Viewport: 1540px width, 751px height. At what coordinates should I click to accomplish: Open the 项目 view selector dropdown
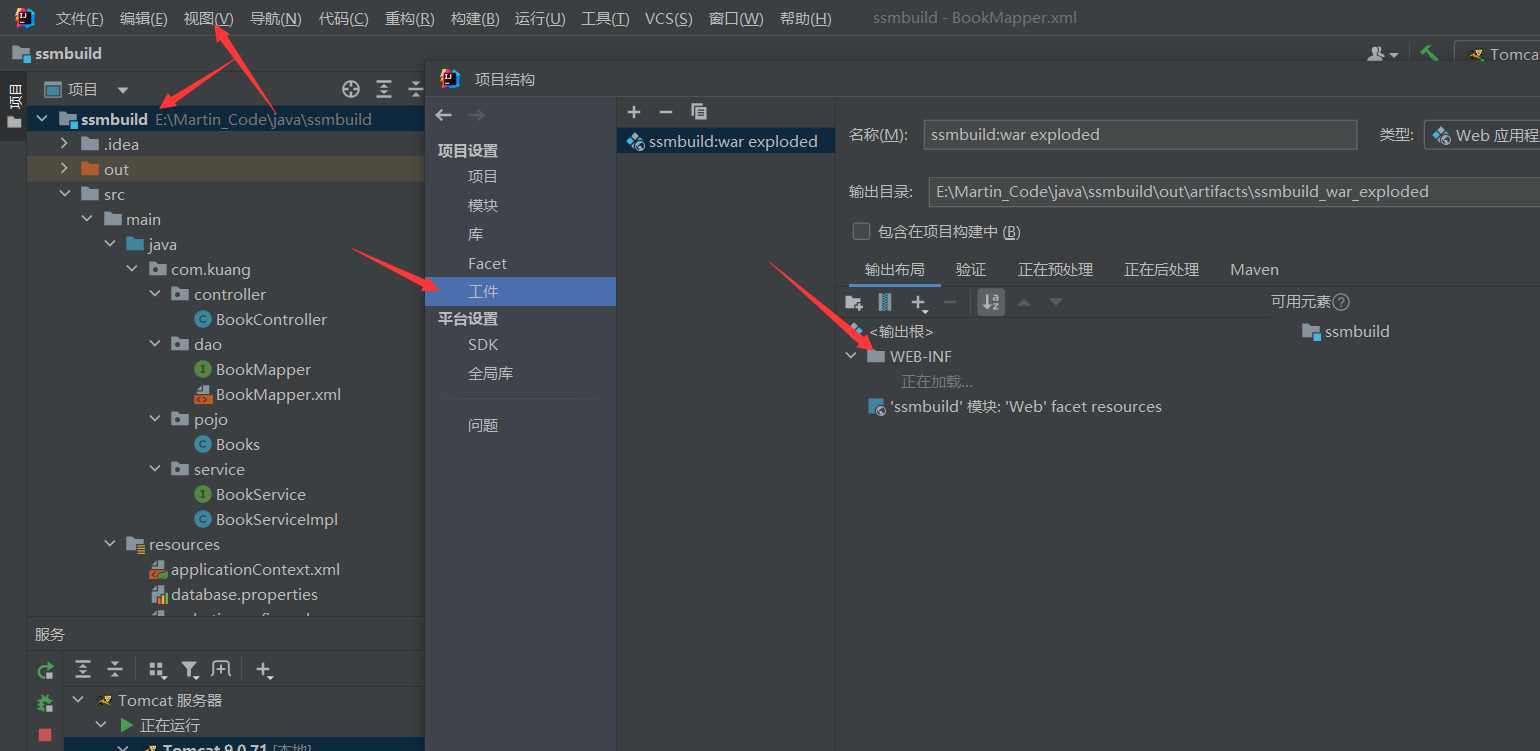click(87, 89)
